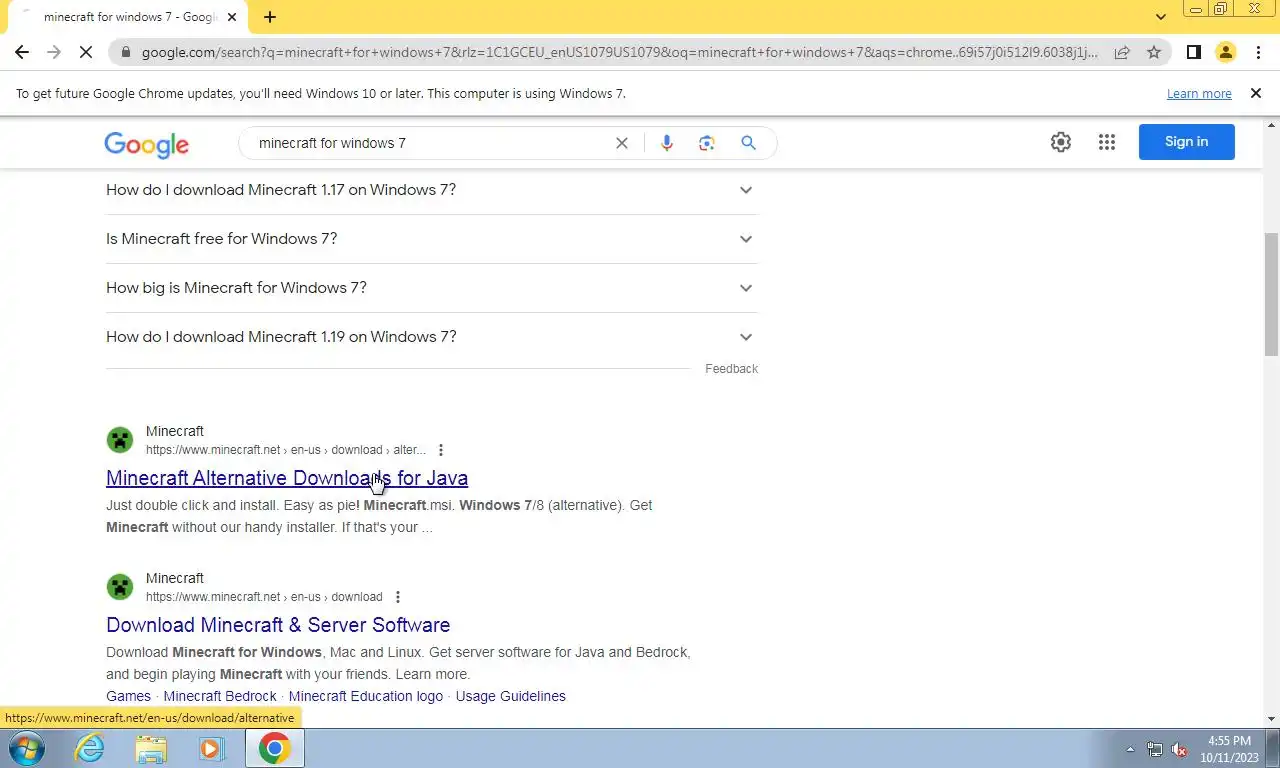The image size is (1280, 768).
Task: Open 'Learn more' about Chrome updates
Action: pyautogui.click(x=1199, y=94)
